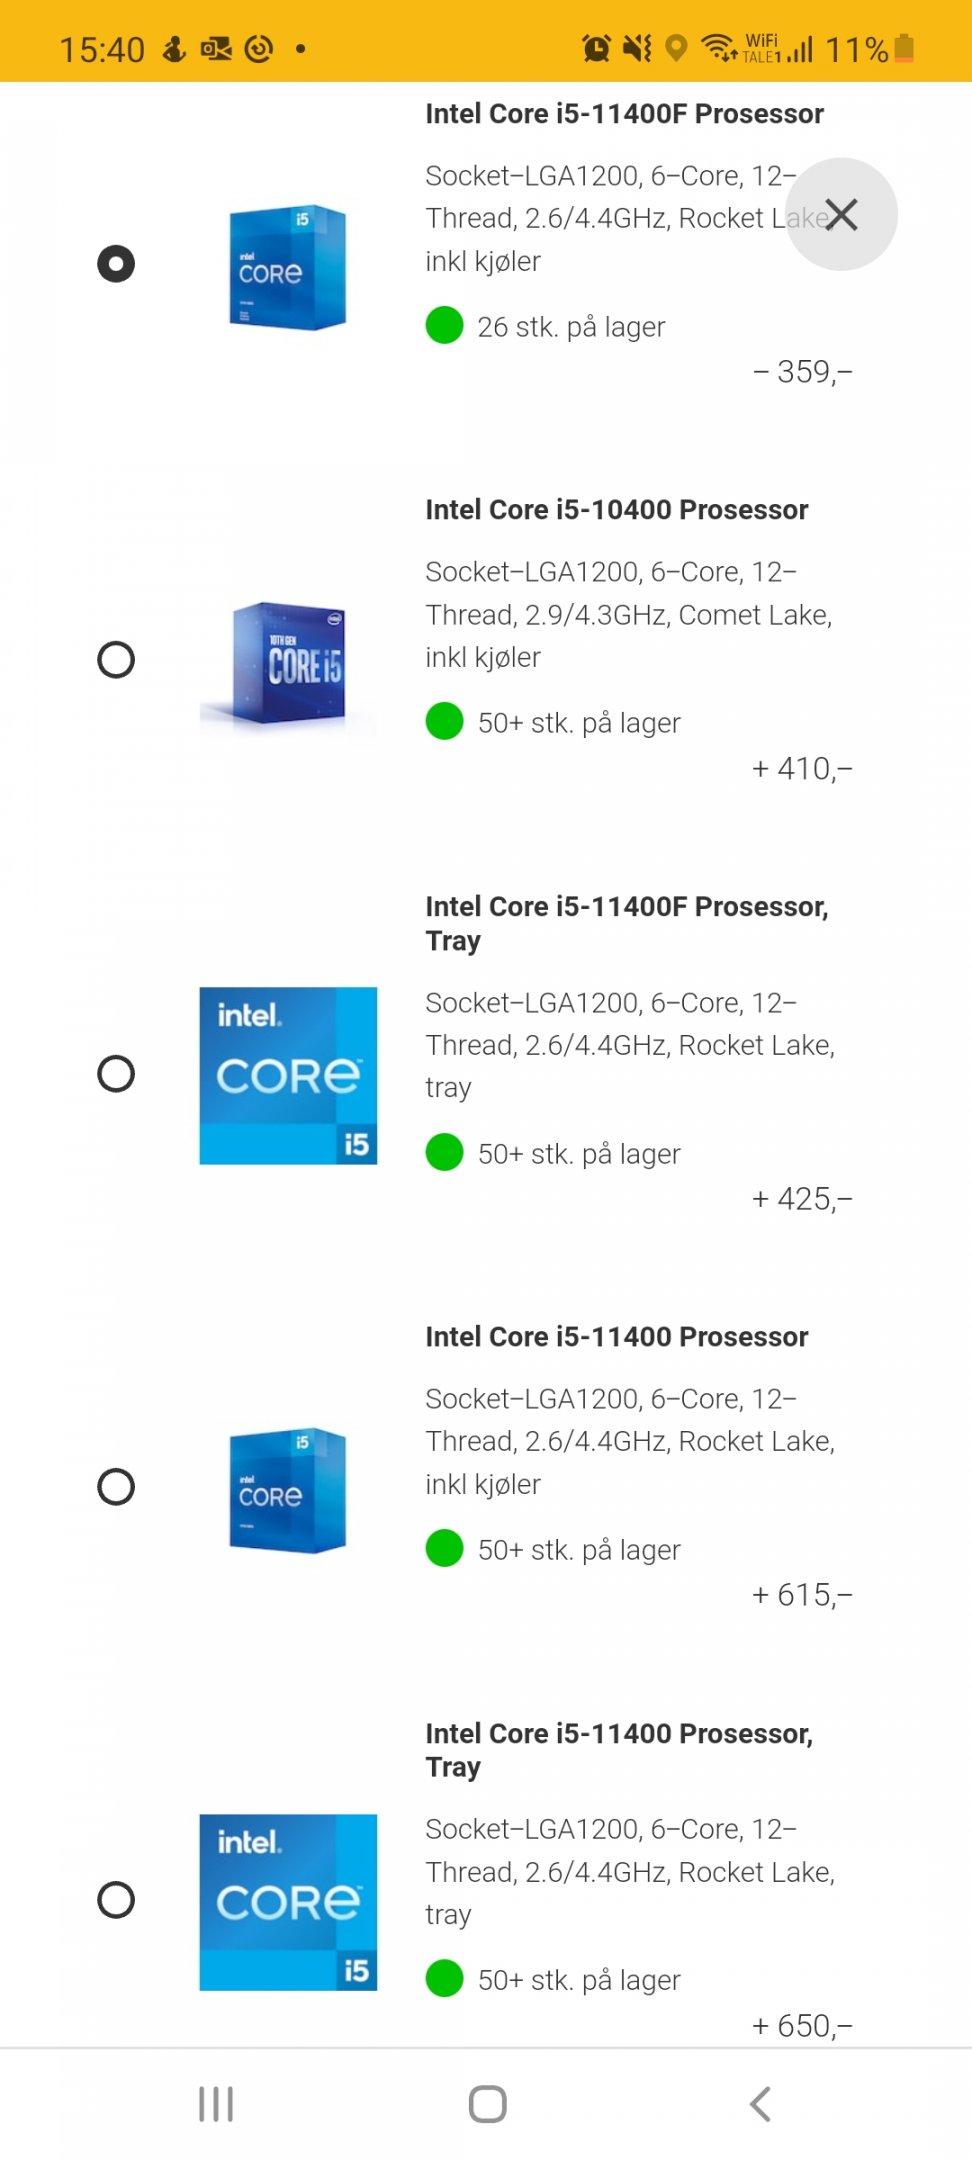Select the i5-11400 Tray radio button
Image resolution: width=972 pixels, height=2160 pixels.
click(x=116, y=1900)
